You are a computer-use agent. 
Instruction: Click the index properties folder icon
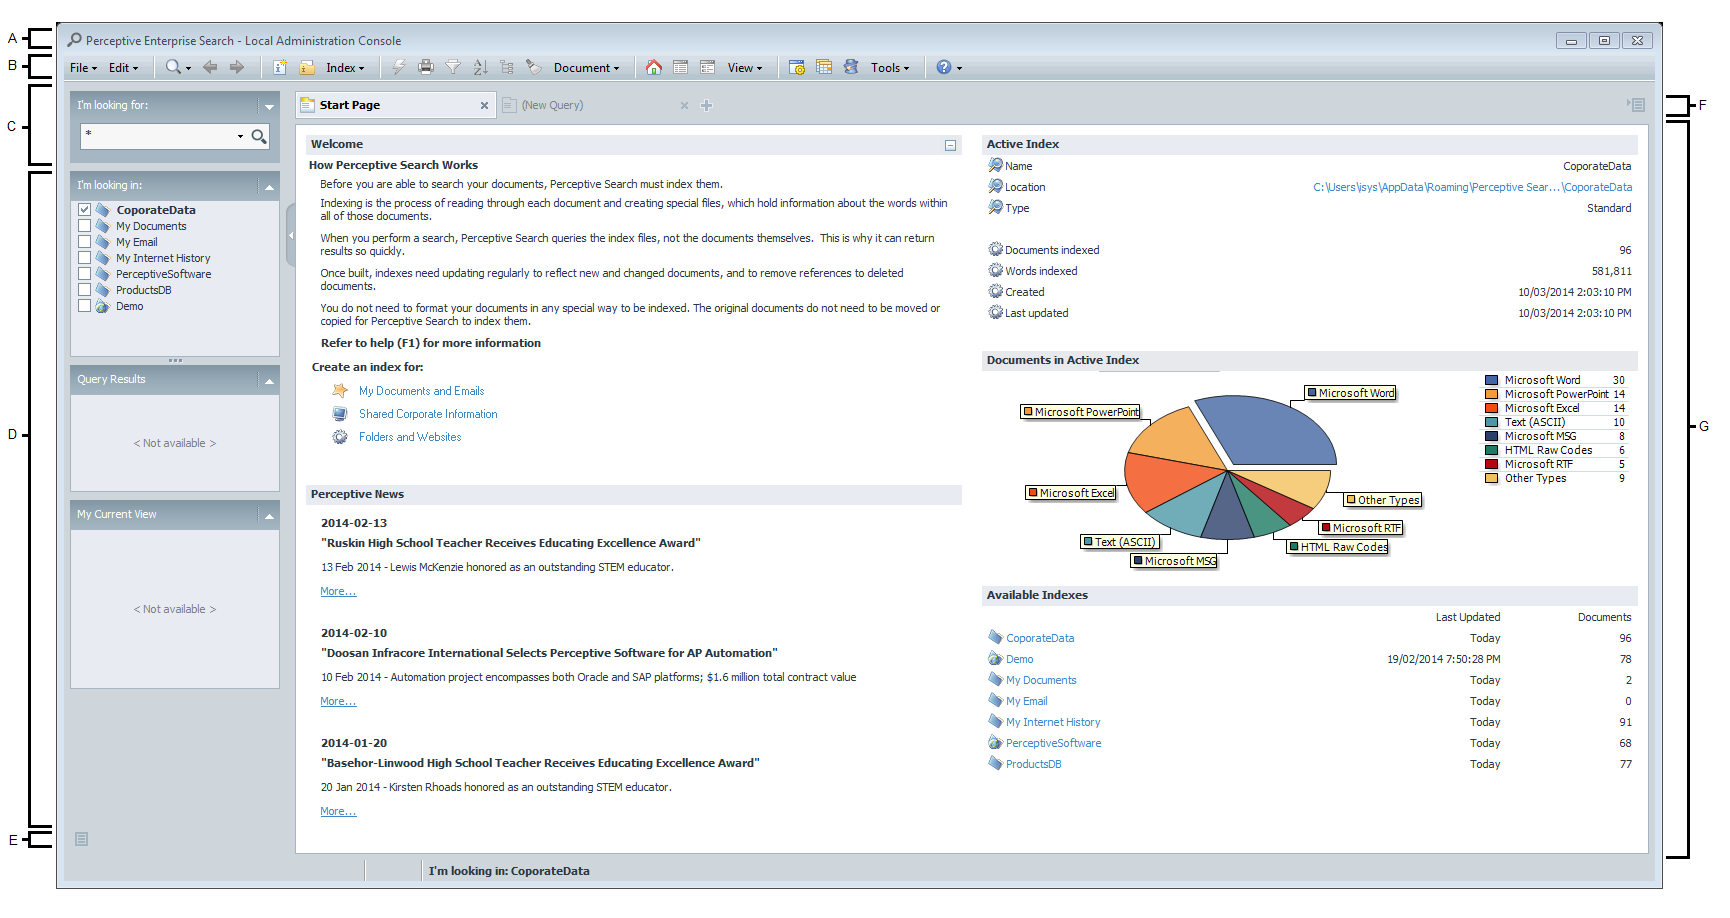307,67
